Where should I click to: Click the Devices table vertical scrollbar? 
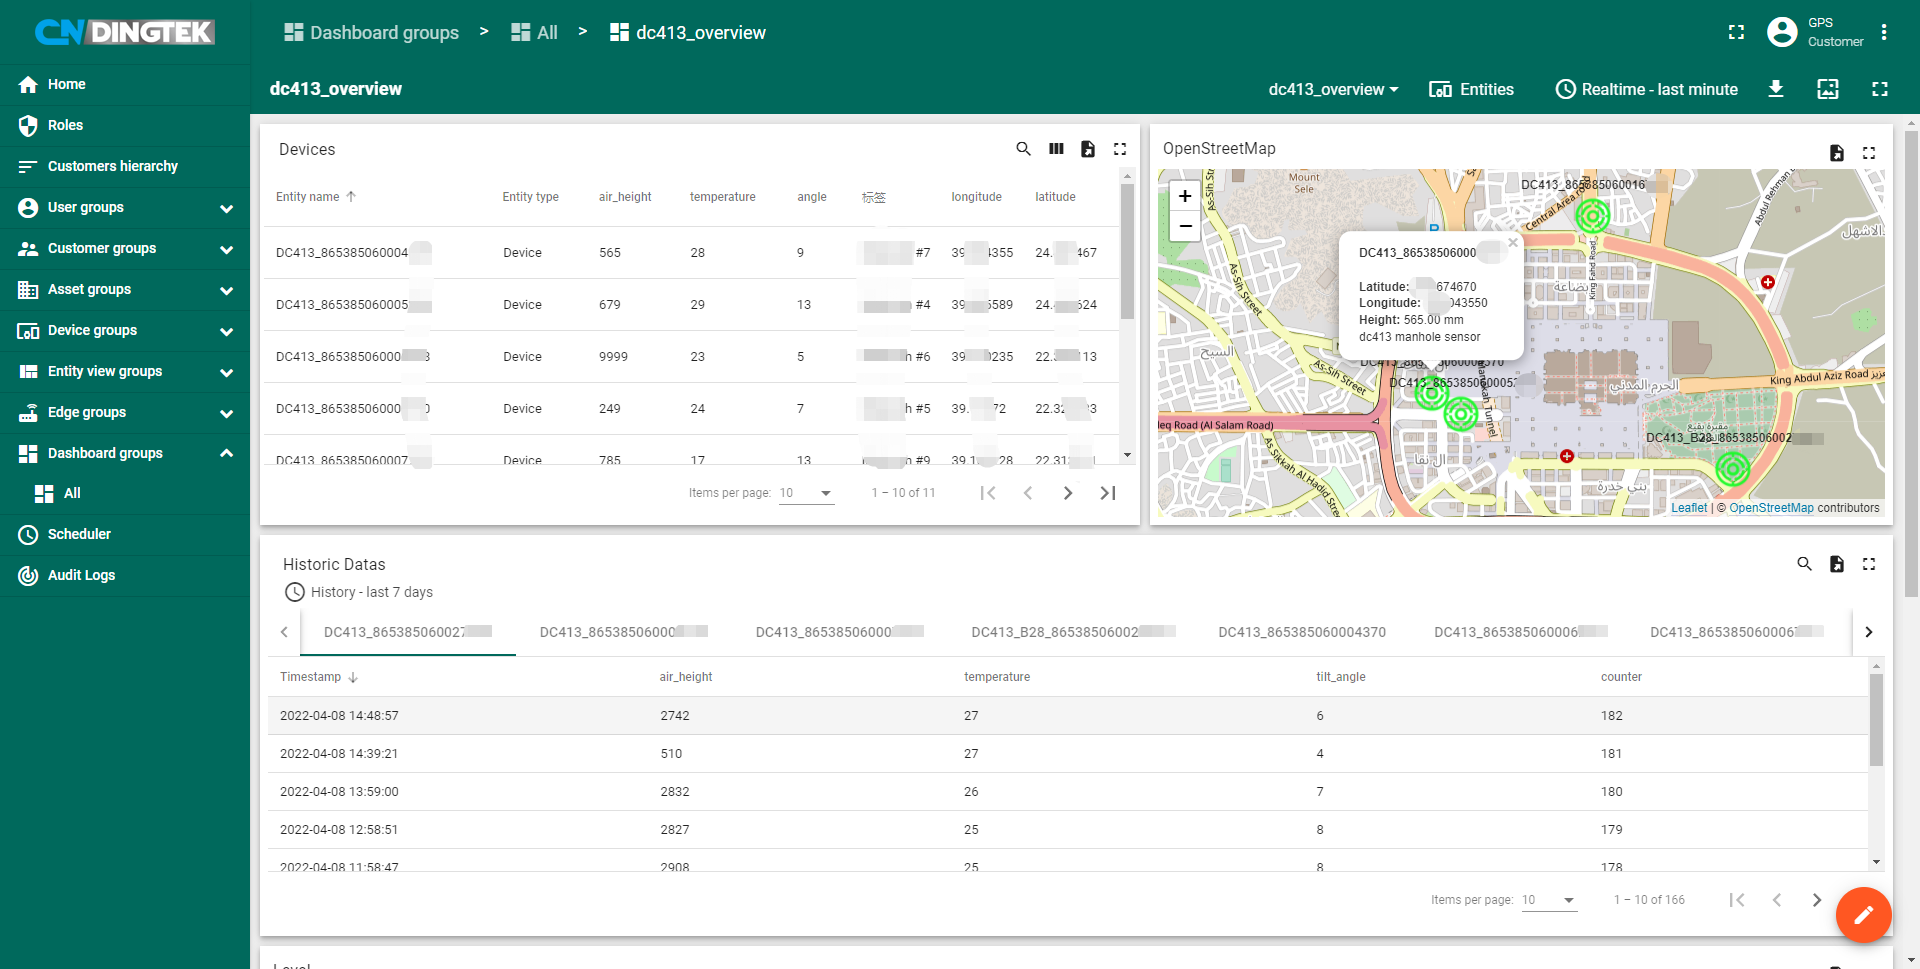(x=1128, y=251)
